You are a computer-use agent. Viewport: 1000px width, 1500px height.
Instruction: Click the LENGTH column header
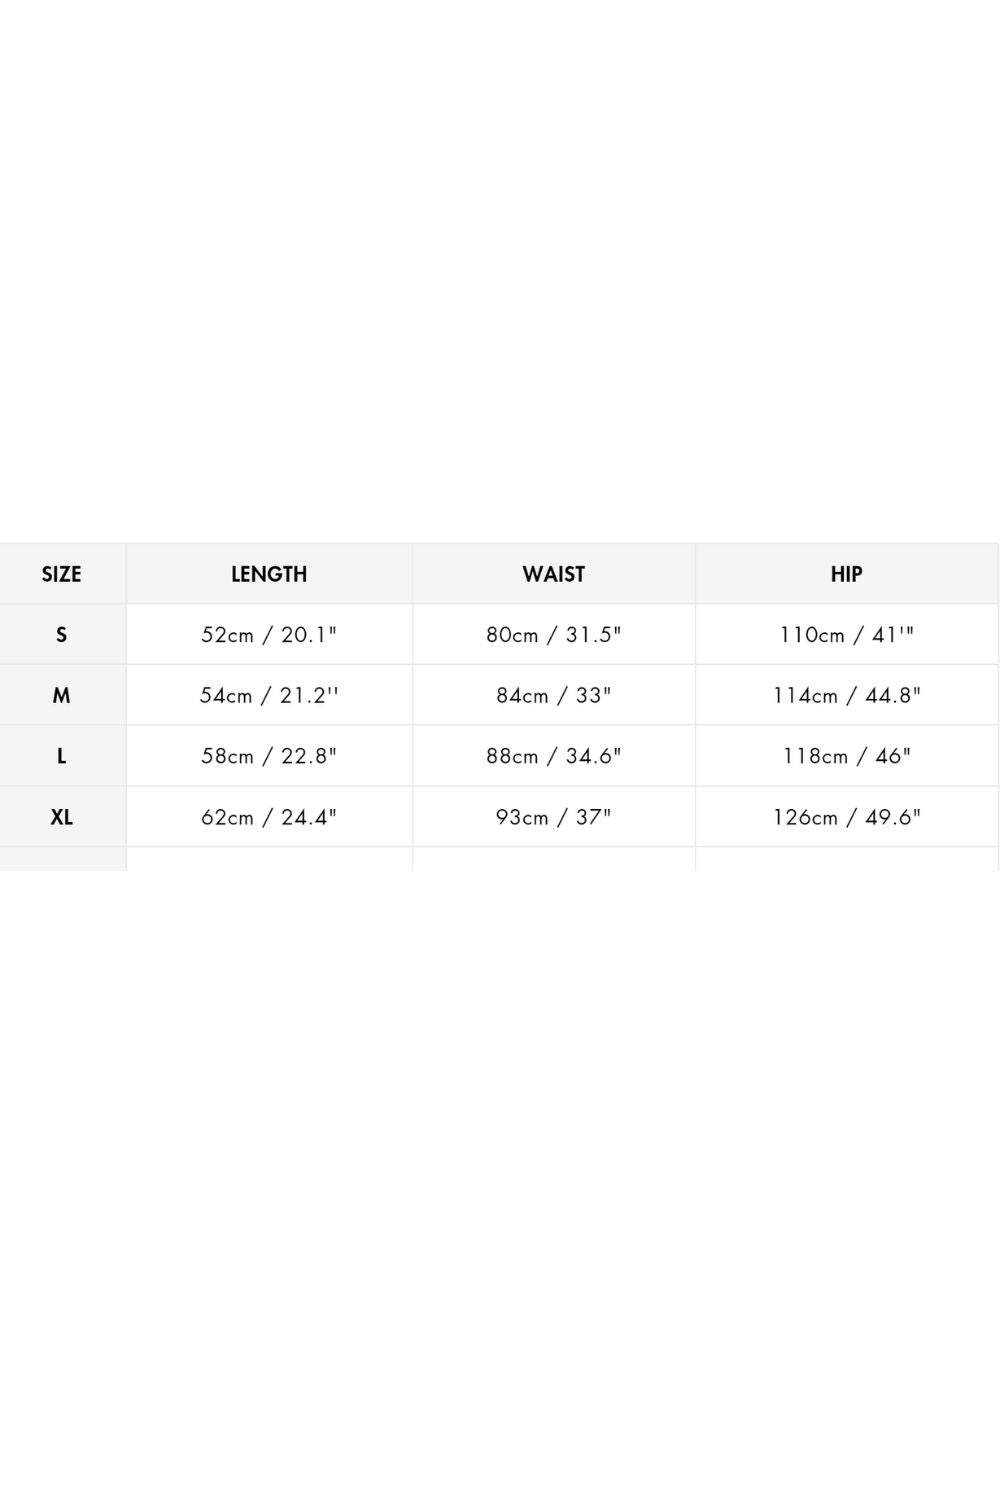point(269,574)
